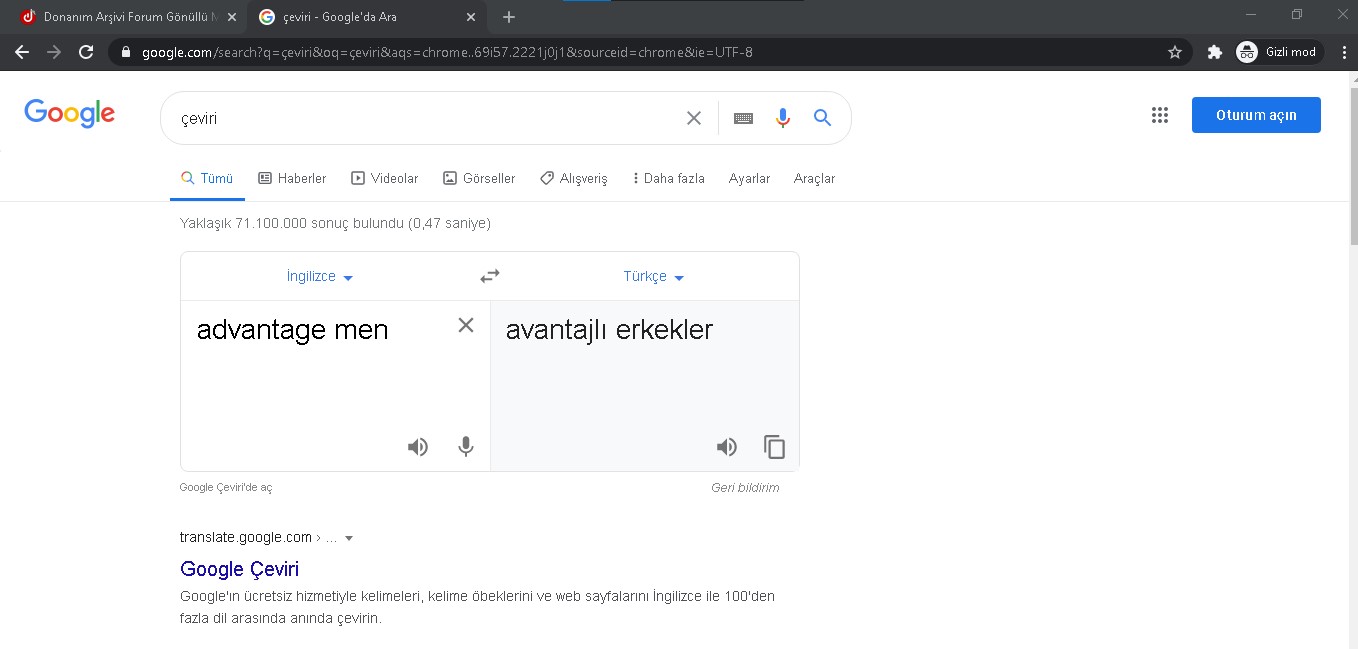
Task: Listen to the English source text
Action: pyautogui.click(x=418, y=447)
